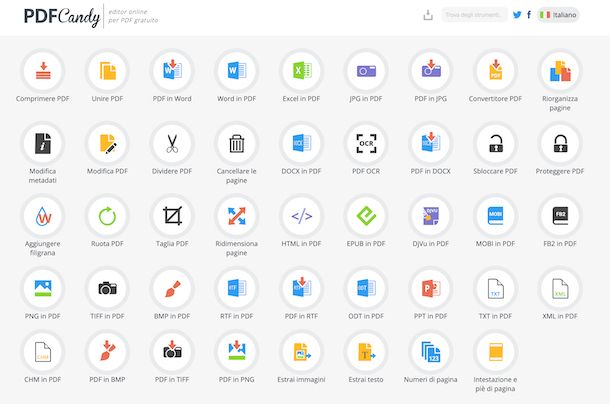Viewport: 610px width, 404px height.
Task: Click the "Comprimere PDF" label
Action: [43, 99]
